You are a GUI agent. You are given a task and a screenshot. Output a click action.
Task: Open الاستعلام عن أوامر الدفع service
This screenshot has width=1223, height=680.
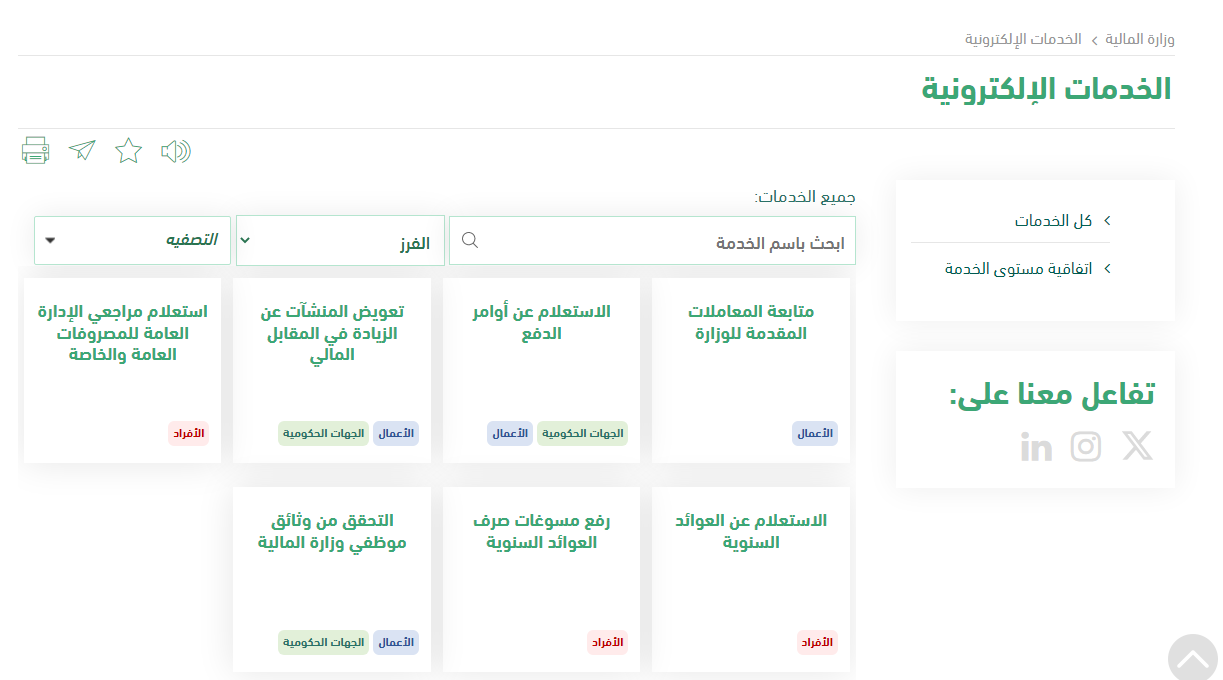click(x=541, y=323)
